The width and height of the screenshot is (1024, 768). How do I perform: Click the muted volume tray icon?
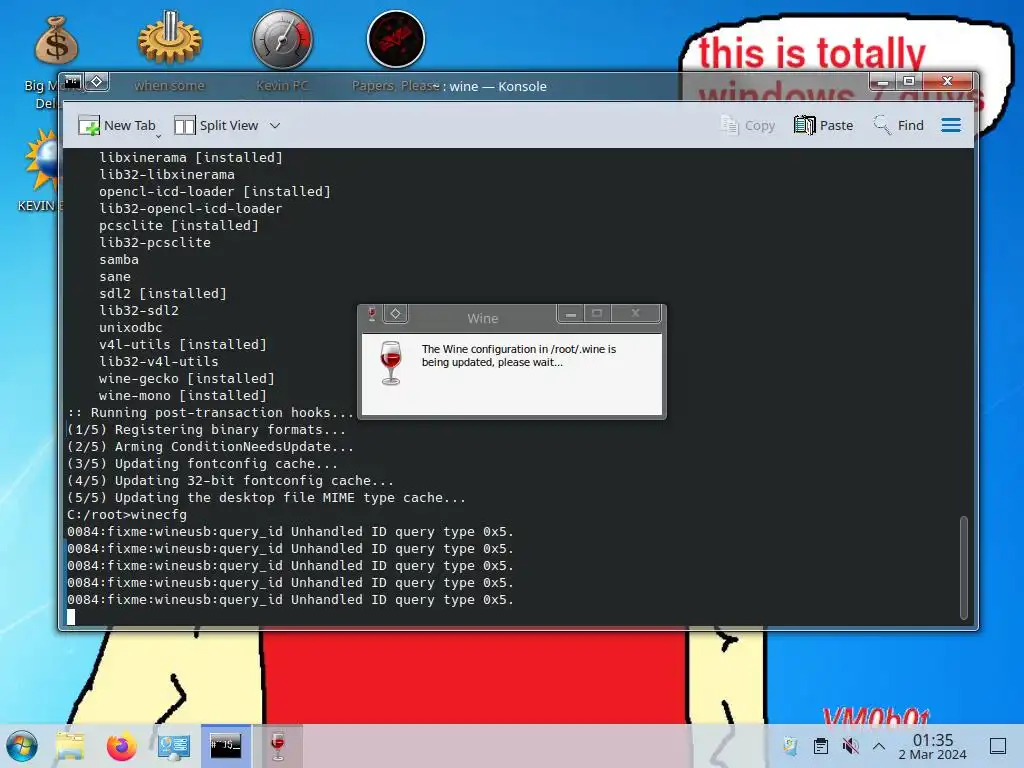click(x=850, y=746)
